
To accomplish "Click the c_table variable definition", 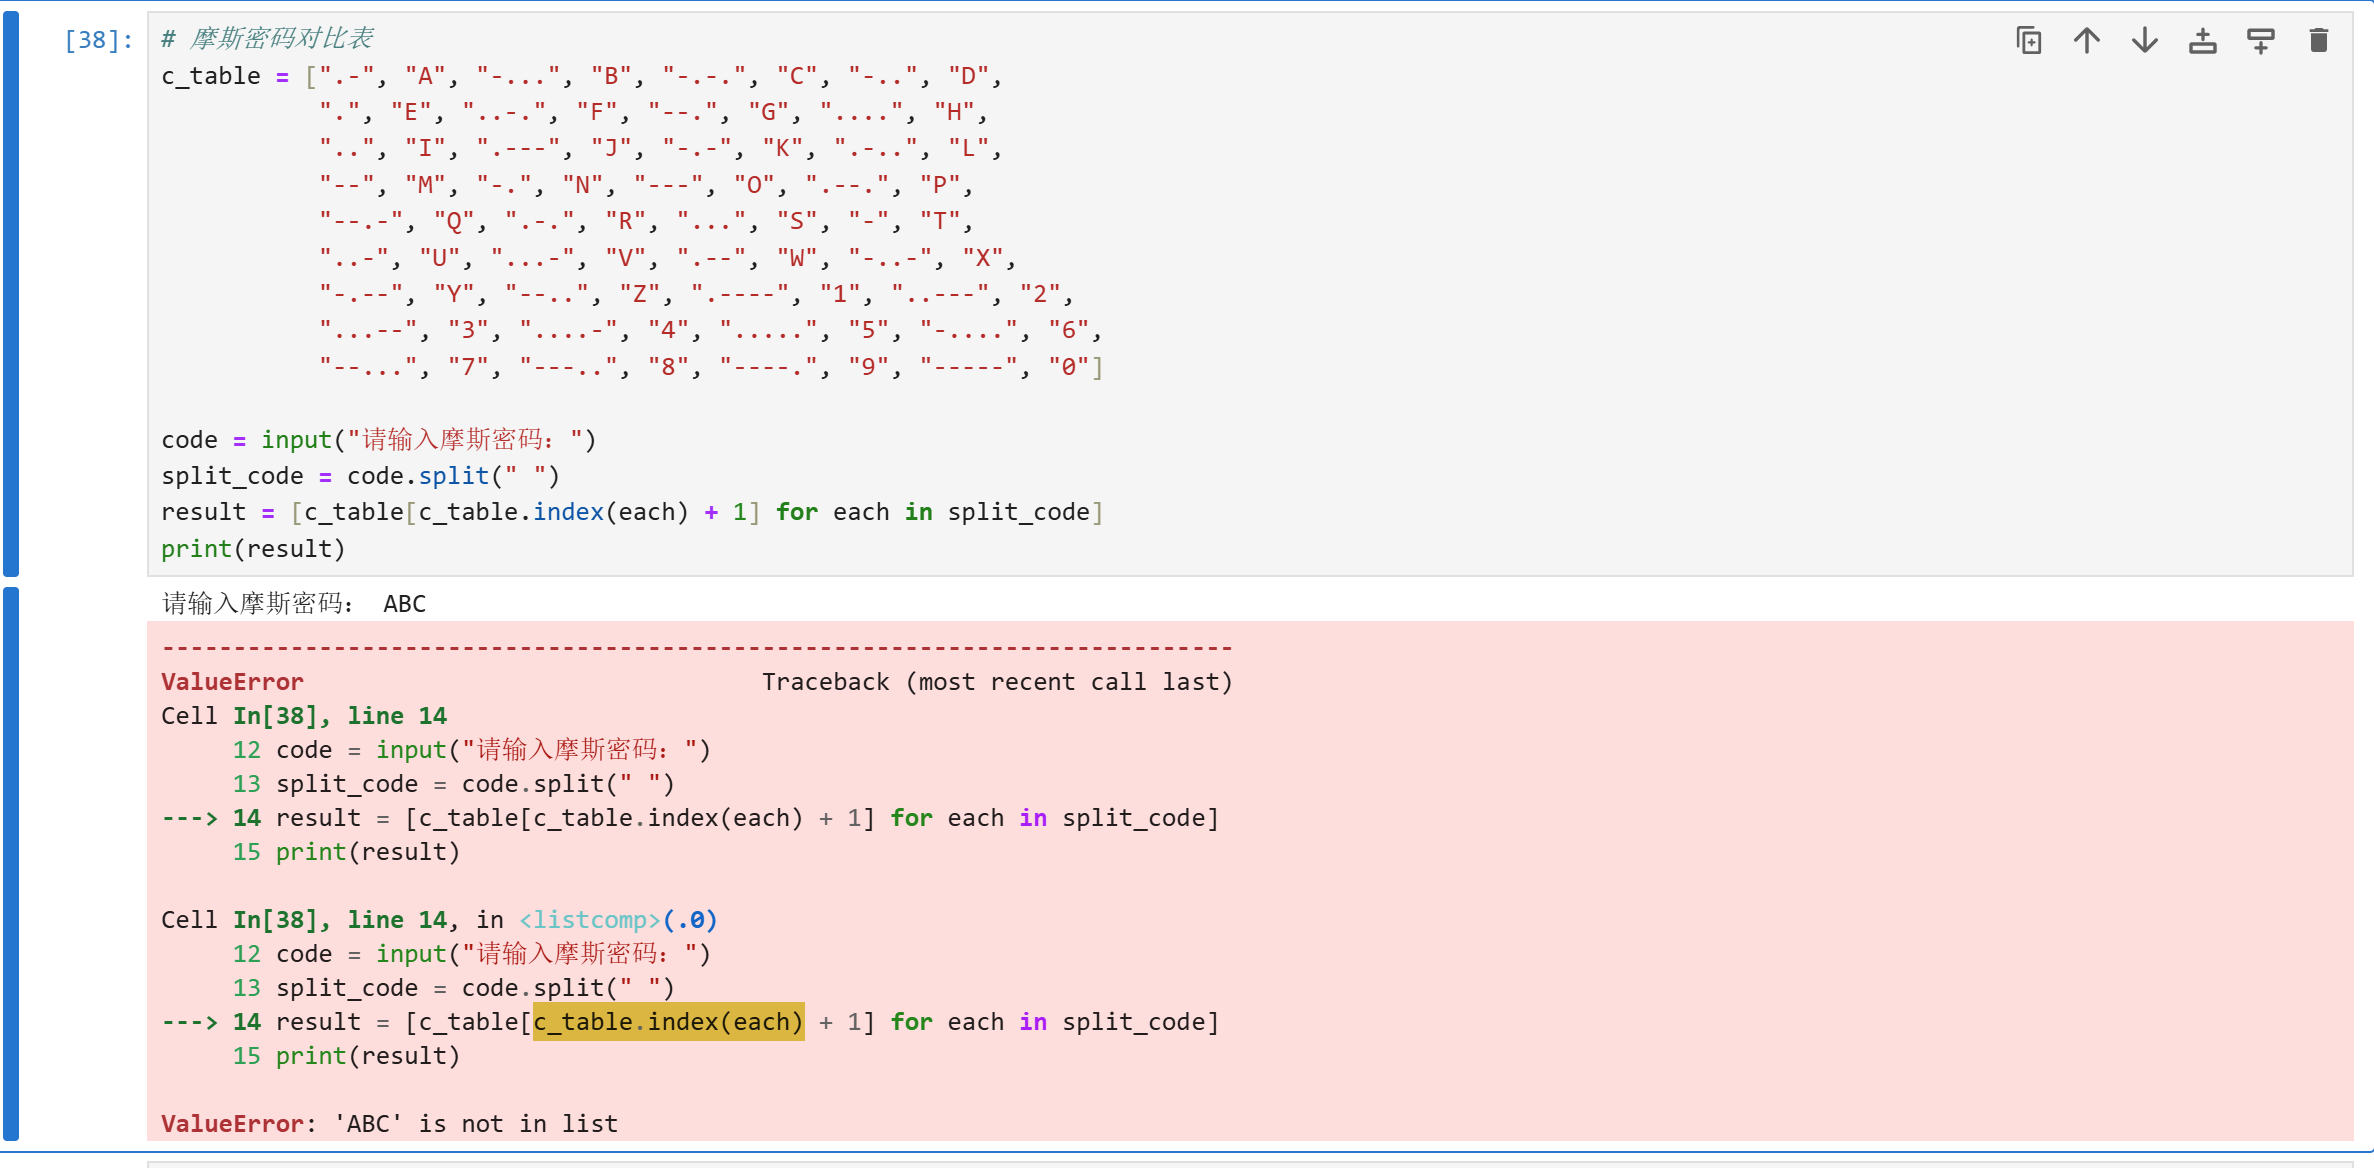I will (211, 76).
